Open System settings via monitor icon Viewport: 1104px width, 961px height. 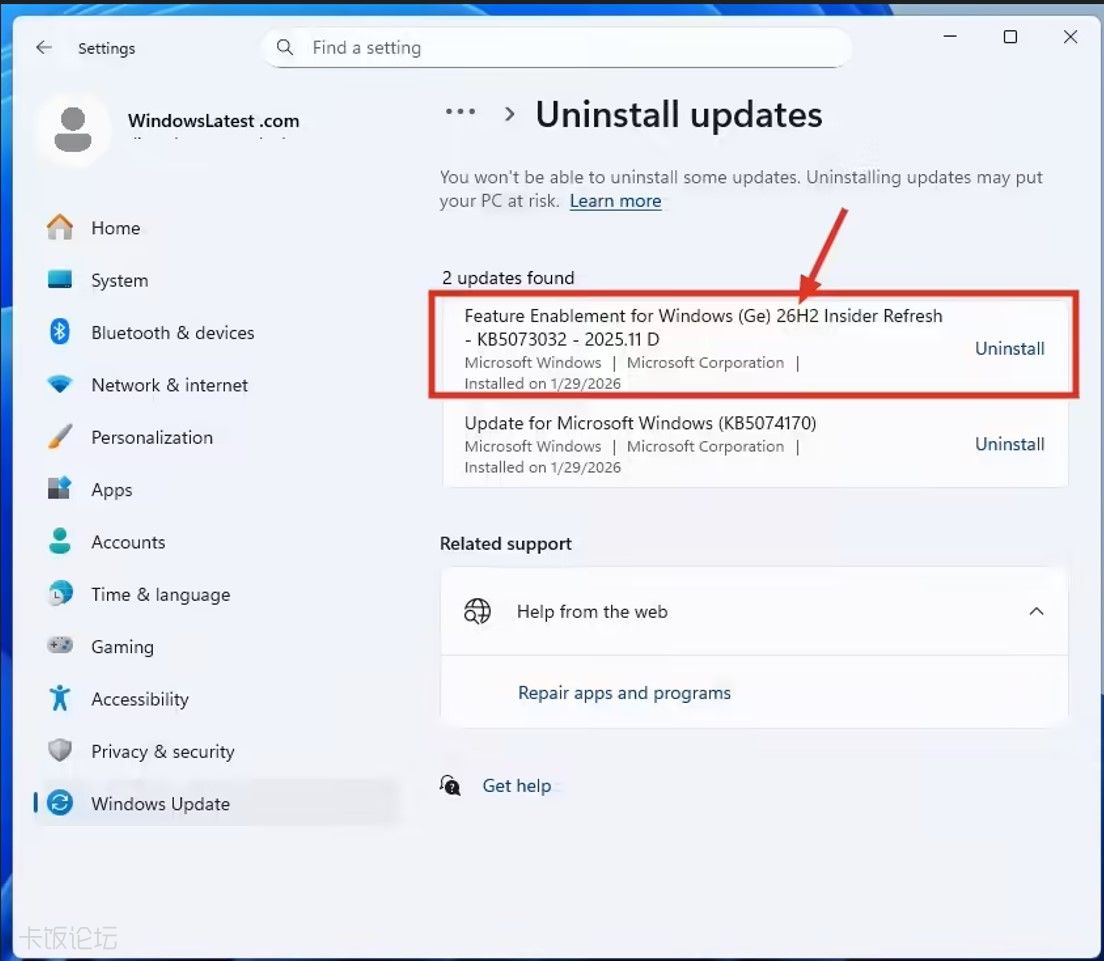[60, 280]
